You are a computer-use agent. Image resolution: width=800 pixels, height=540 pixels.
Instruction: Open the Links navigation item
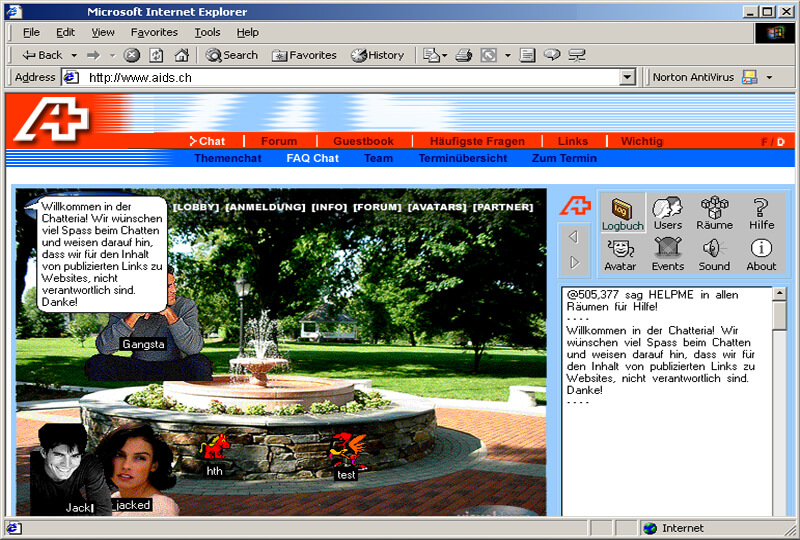click(572, 141)
